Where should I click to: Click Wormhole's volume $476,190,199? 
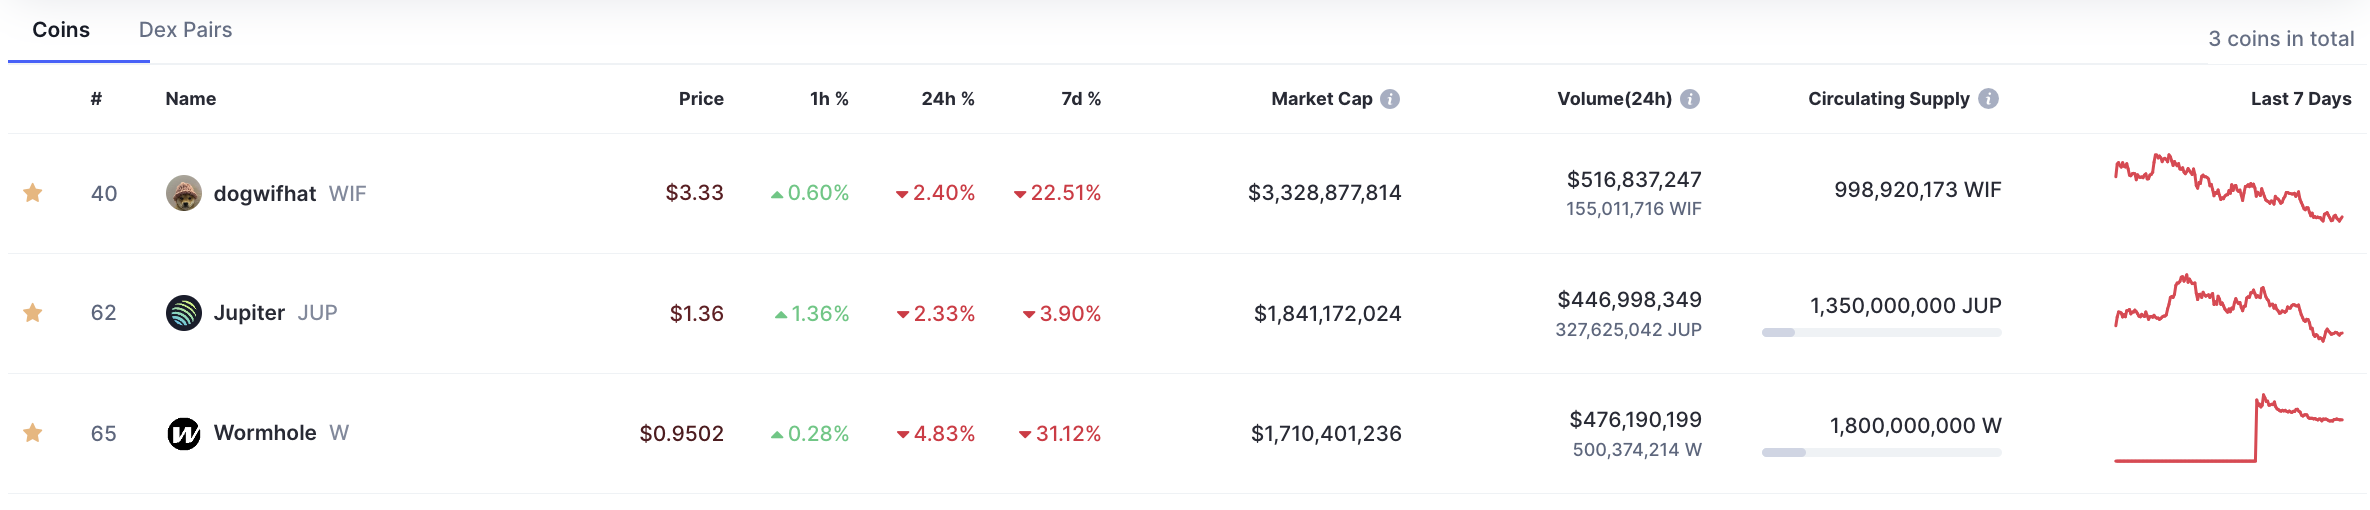coord(1636,420)
